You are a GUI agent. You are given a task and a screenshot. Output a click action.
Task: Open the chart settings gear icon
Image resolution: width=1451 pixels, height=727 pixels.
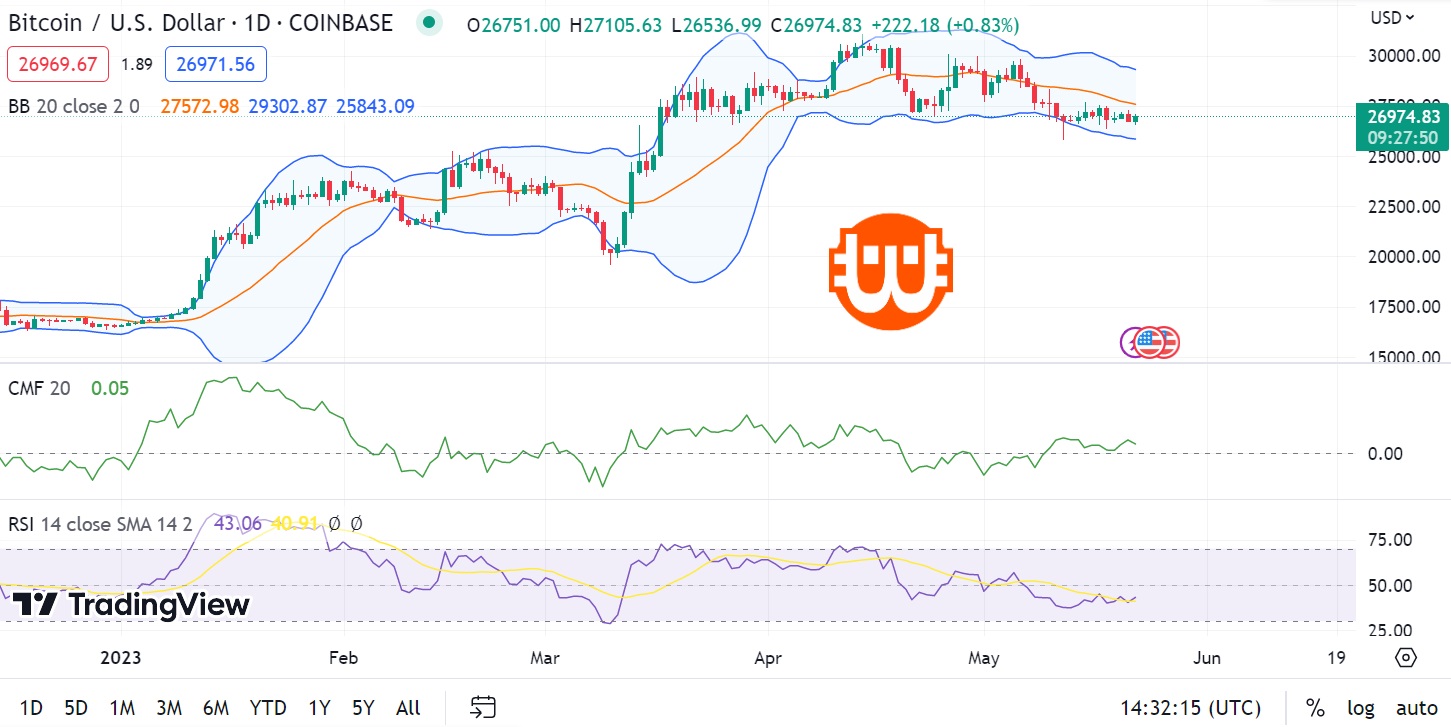pyautogui.click(x=1406, y=657)
